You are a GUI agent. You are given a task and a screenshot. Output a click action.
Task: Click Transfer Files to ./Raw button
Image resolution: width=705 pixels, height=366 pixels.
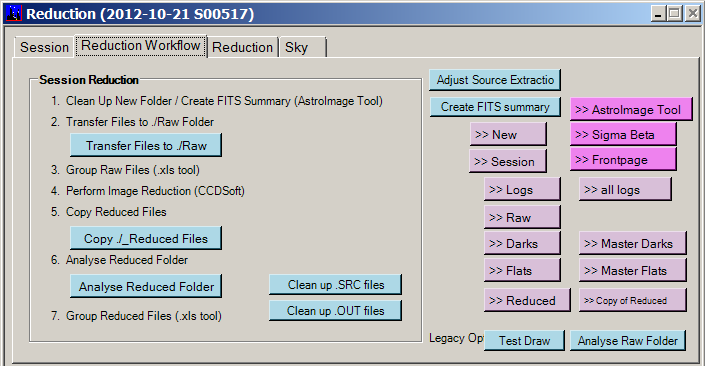[x=146, y=145]
